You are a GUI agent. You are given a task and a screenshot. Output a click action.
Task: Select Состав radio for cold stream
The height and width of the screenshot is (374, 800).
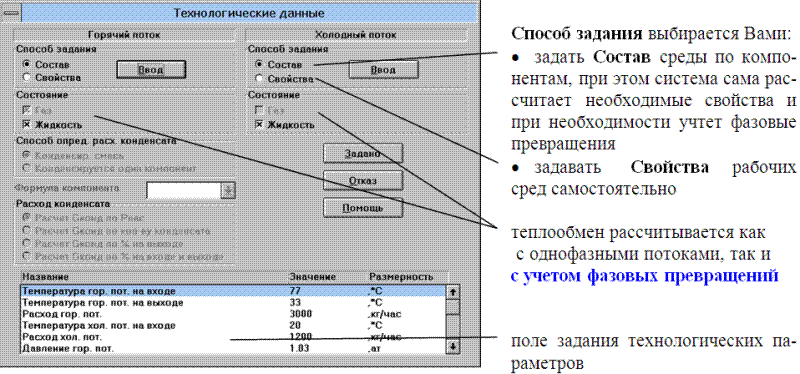pyautogui.click(x=260, y=65)
